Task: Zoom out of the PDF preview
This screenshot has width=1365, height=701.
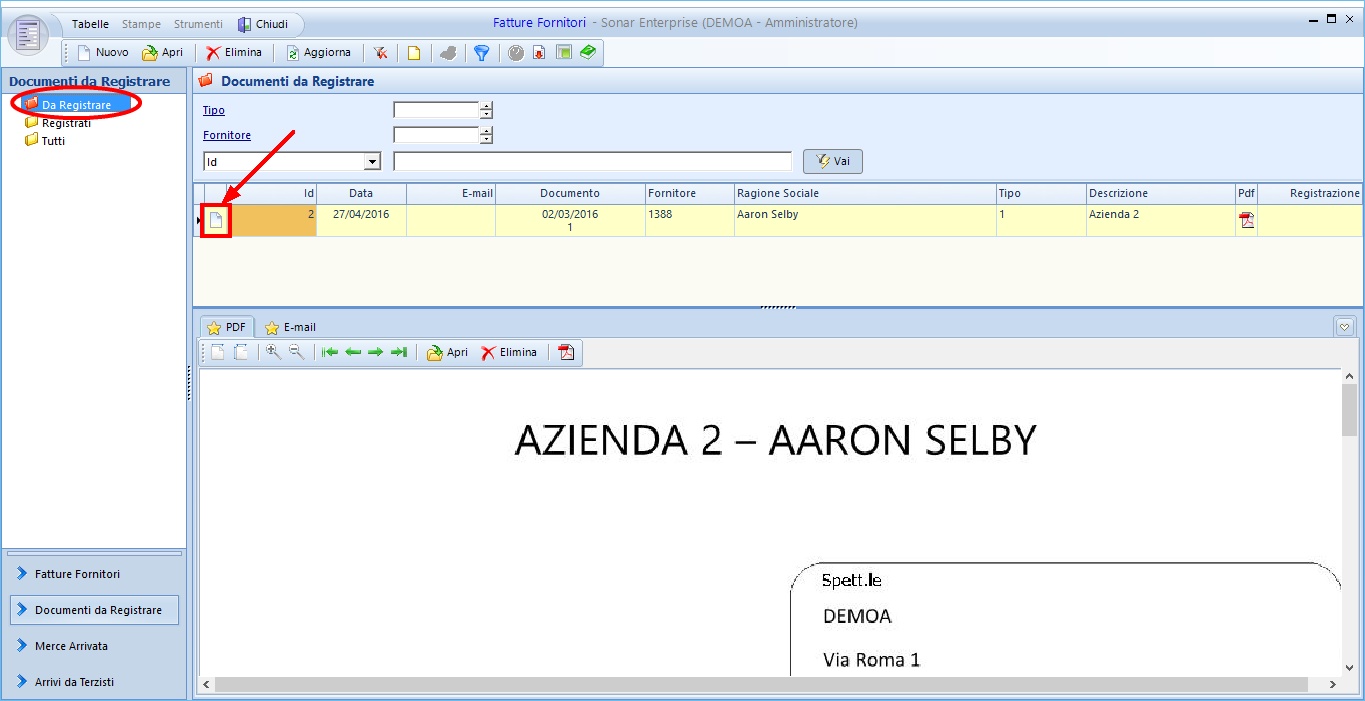Action: (x=296, y=352)
